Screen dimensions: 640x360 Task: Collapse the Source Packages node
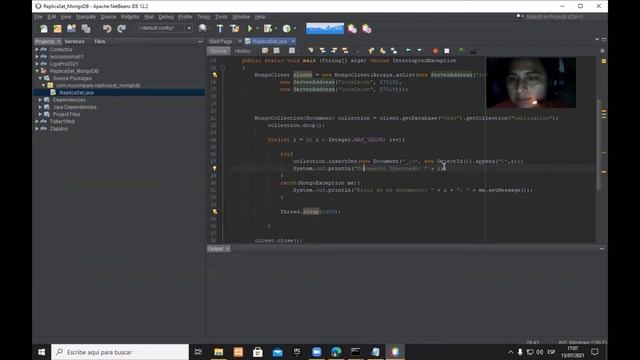pyautogui.click(x=40, y=78)
